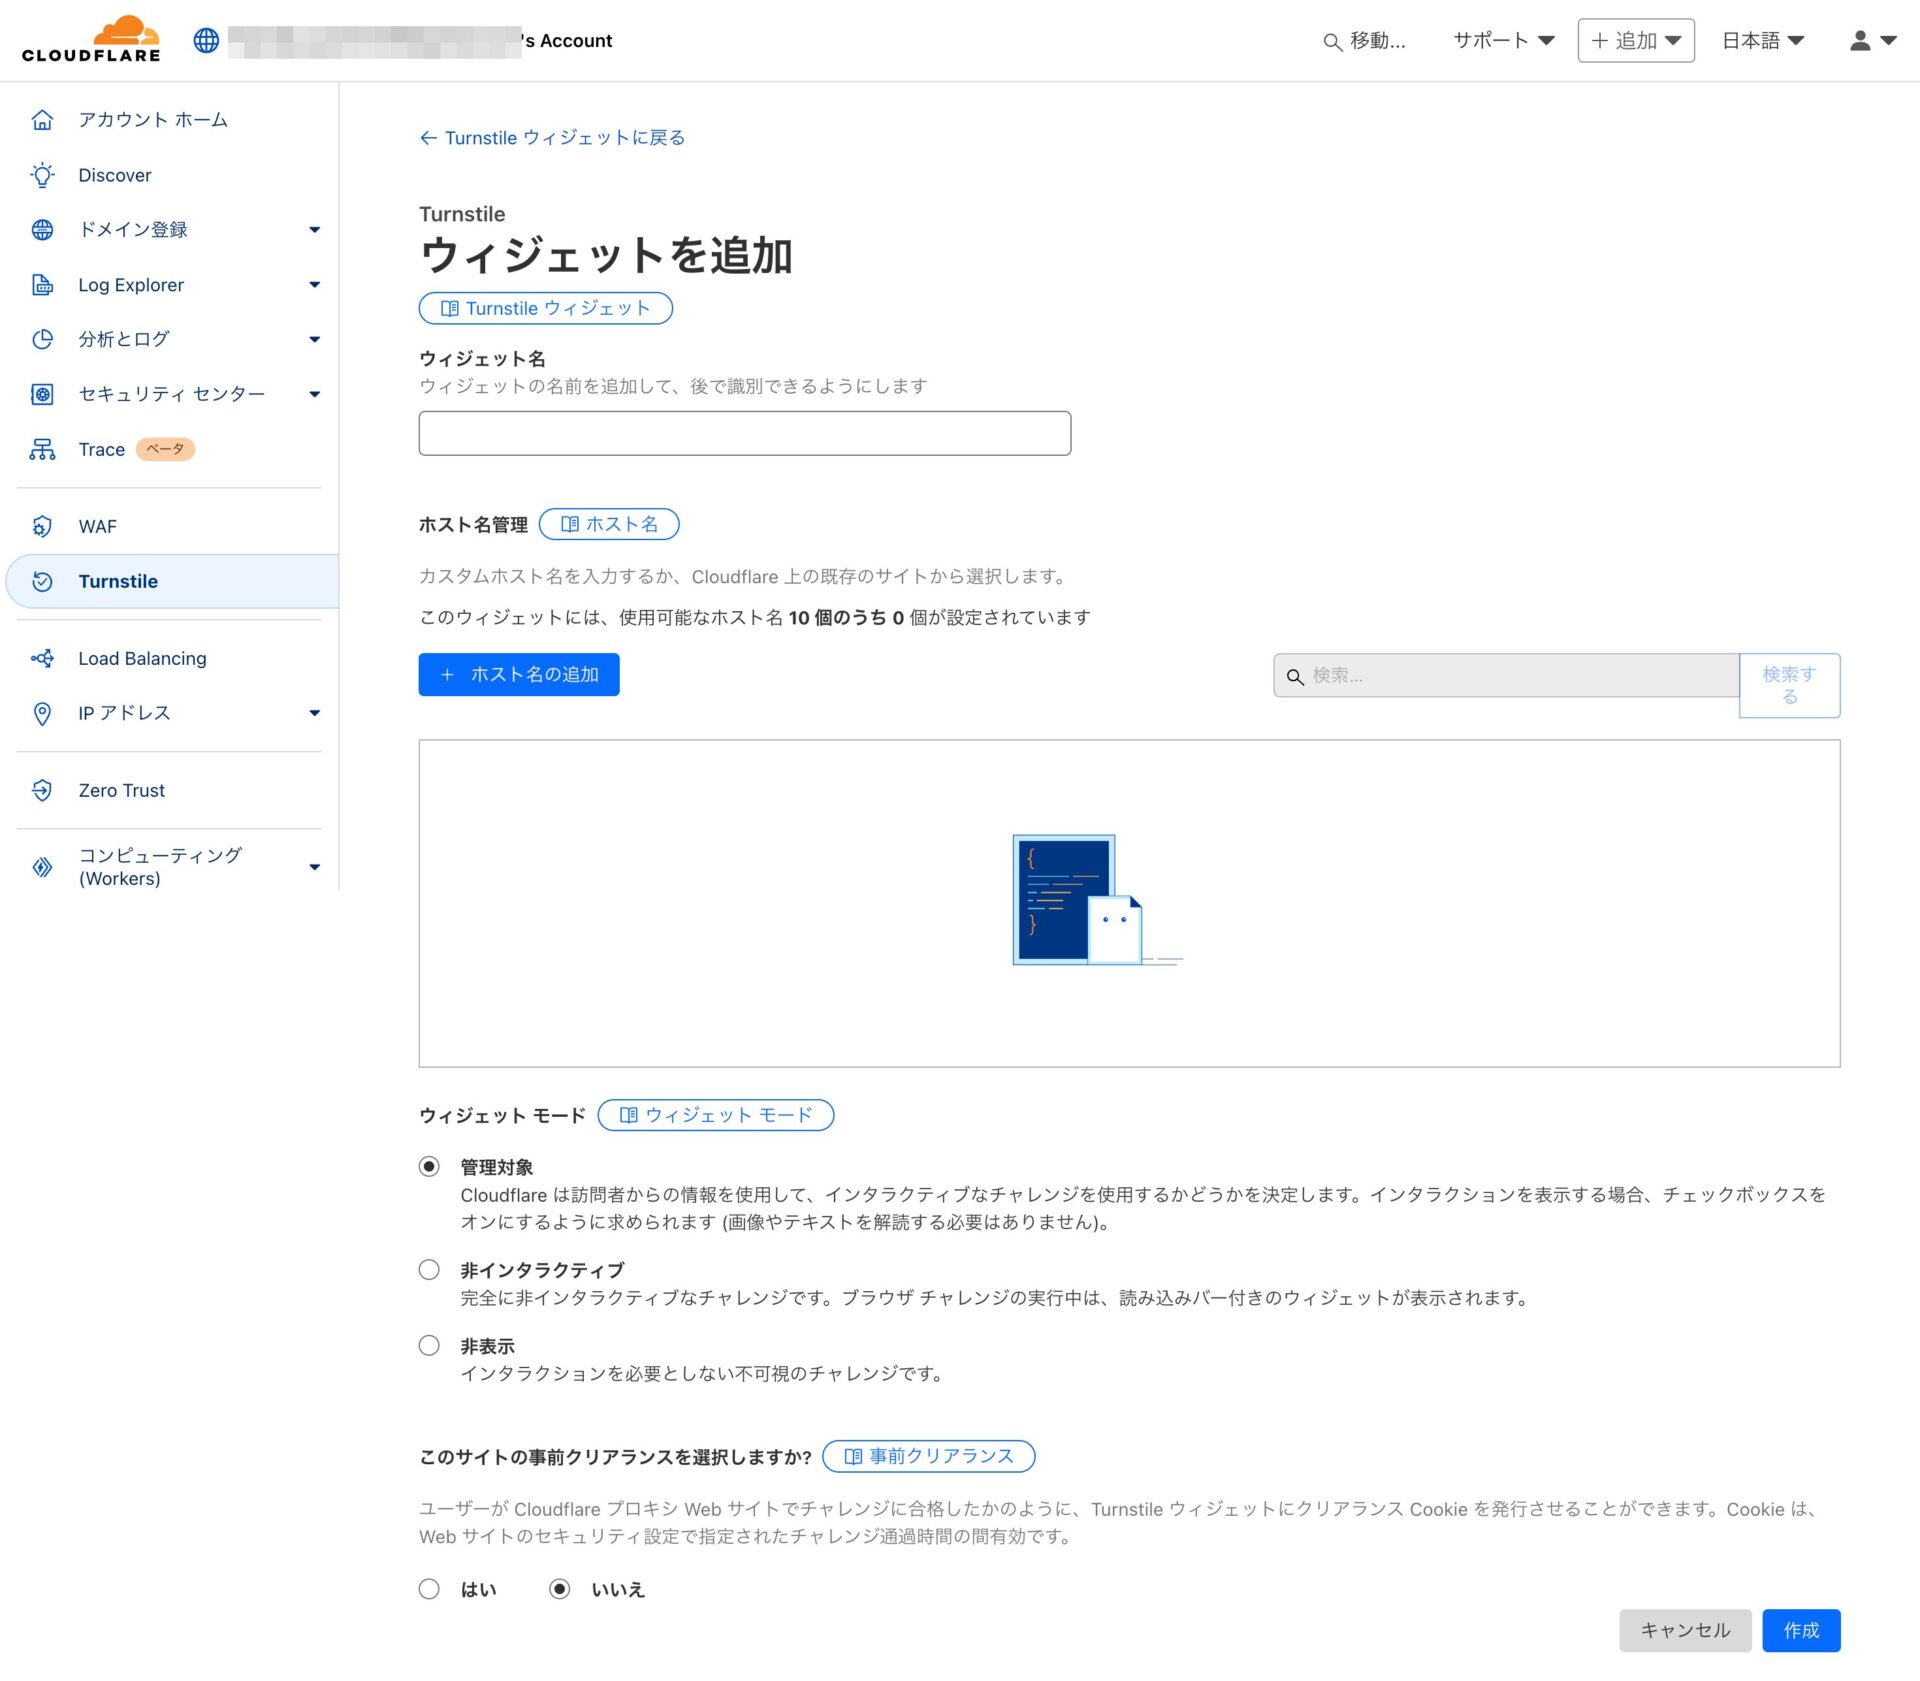This screenshot has width=1920, height=1681.
Task: Click the Trace network icon
Action: (x=42, y=449)
